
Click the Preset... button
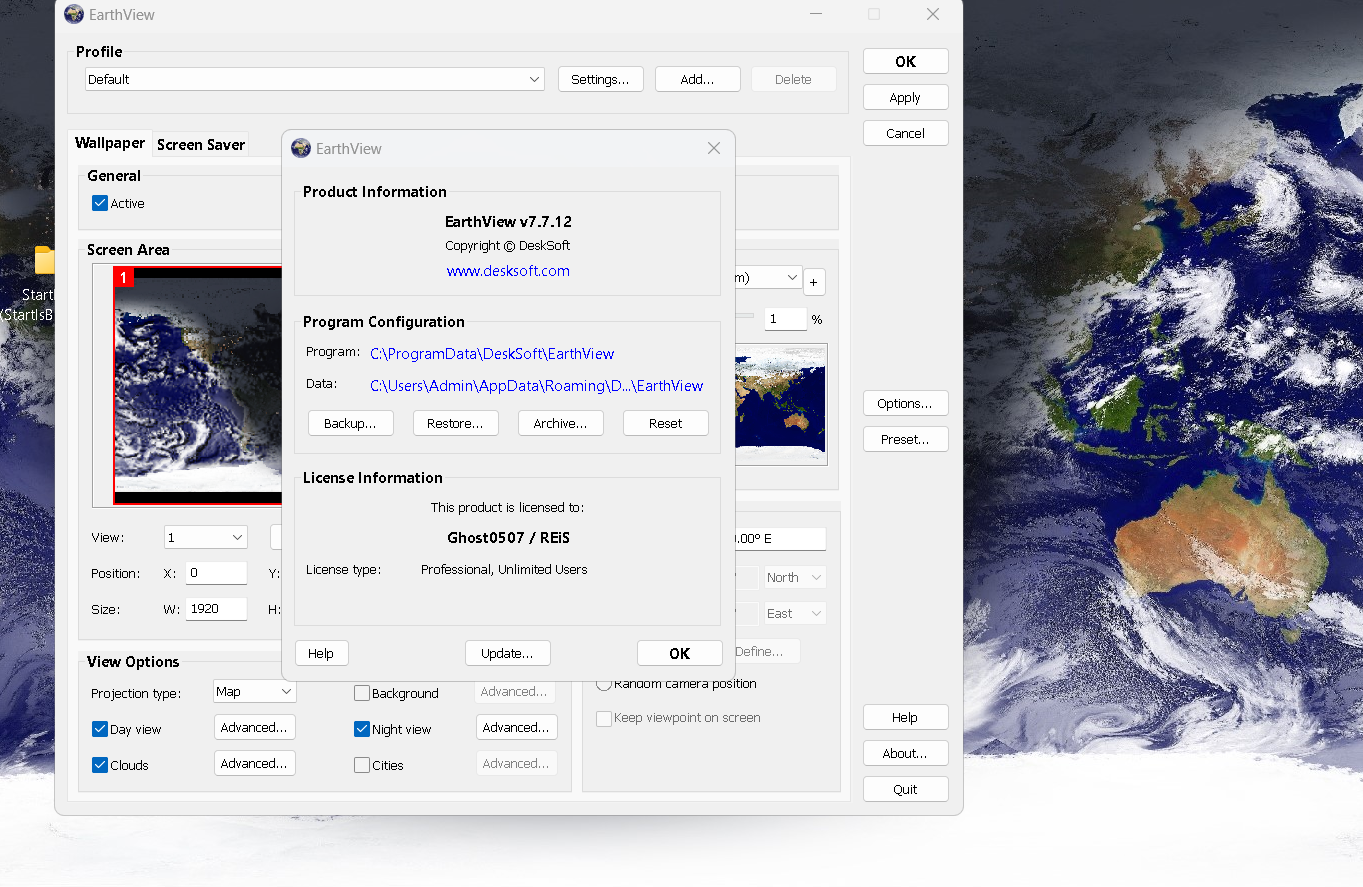(x=905, y=439)
